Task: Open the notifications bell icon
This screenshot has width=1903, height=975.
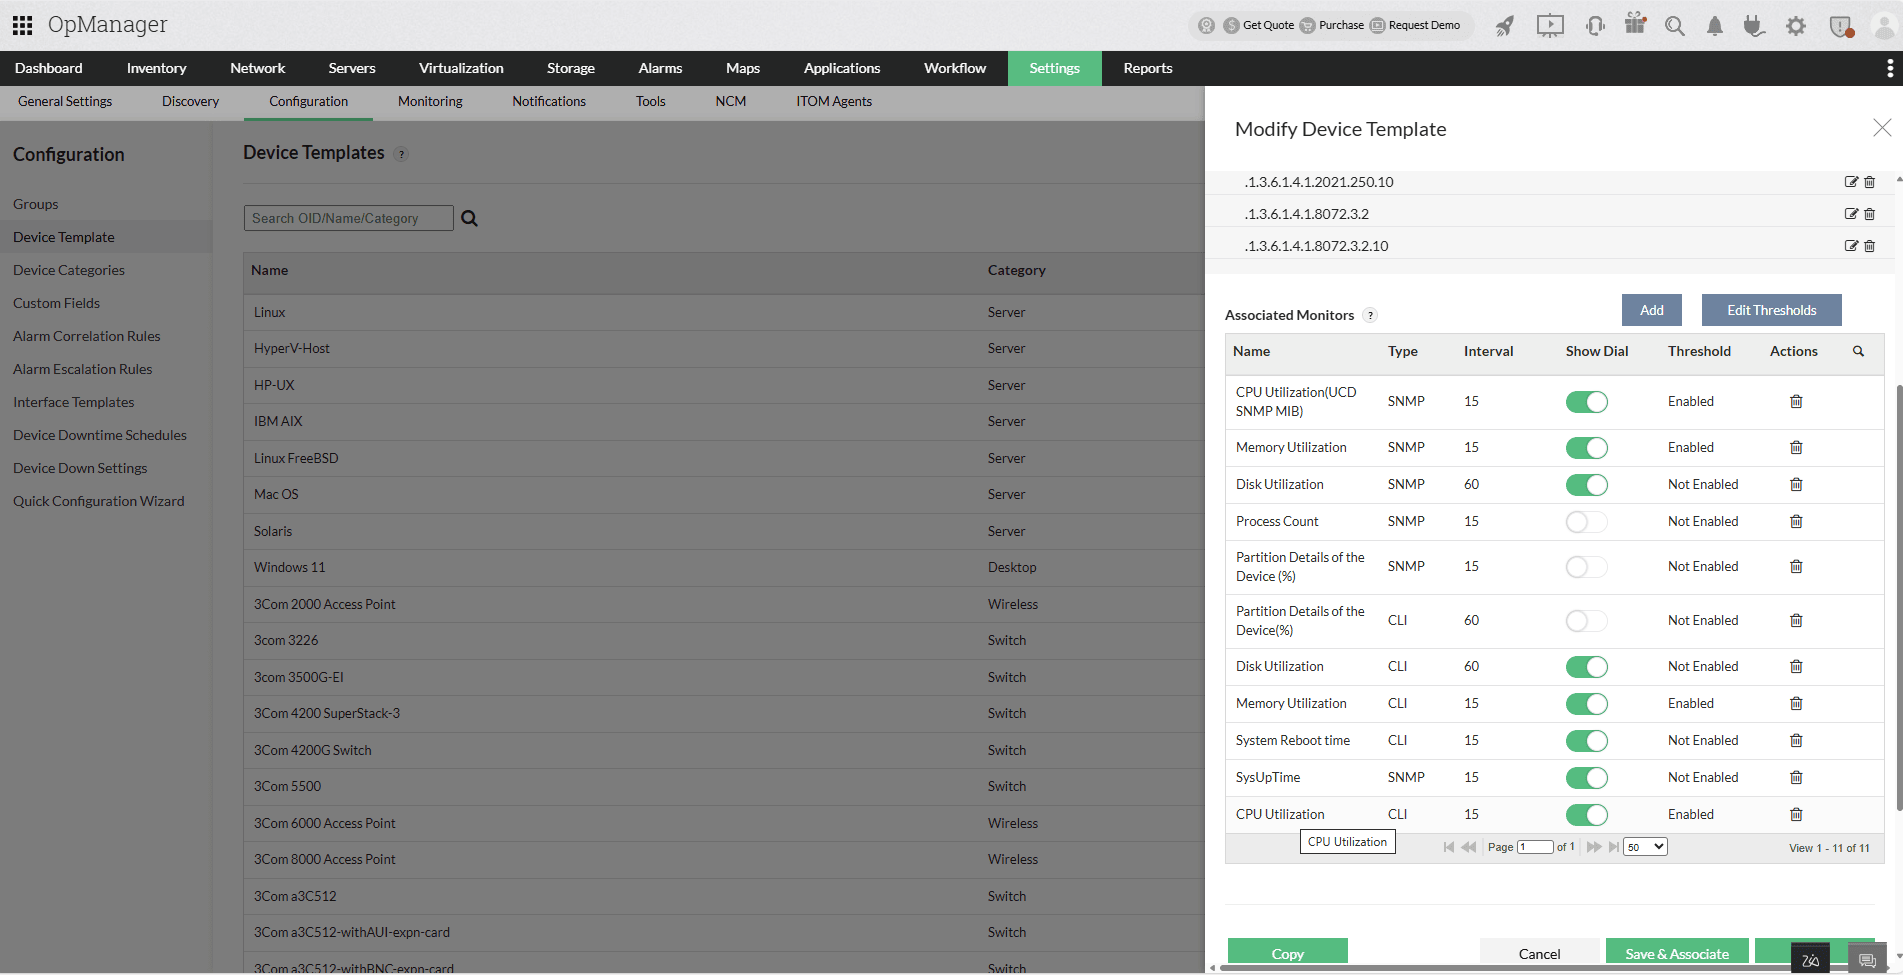Action: (1714, 25)
